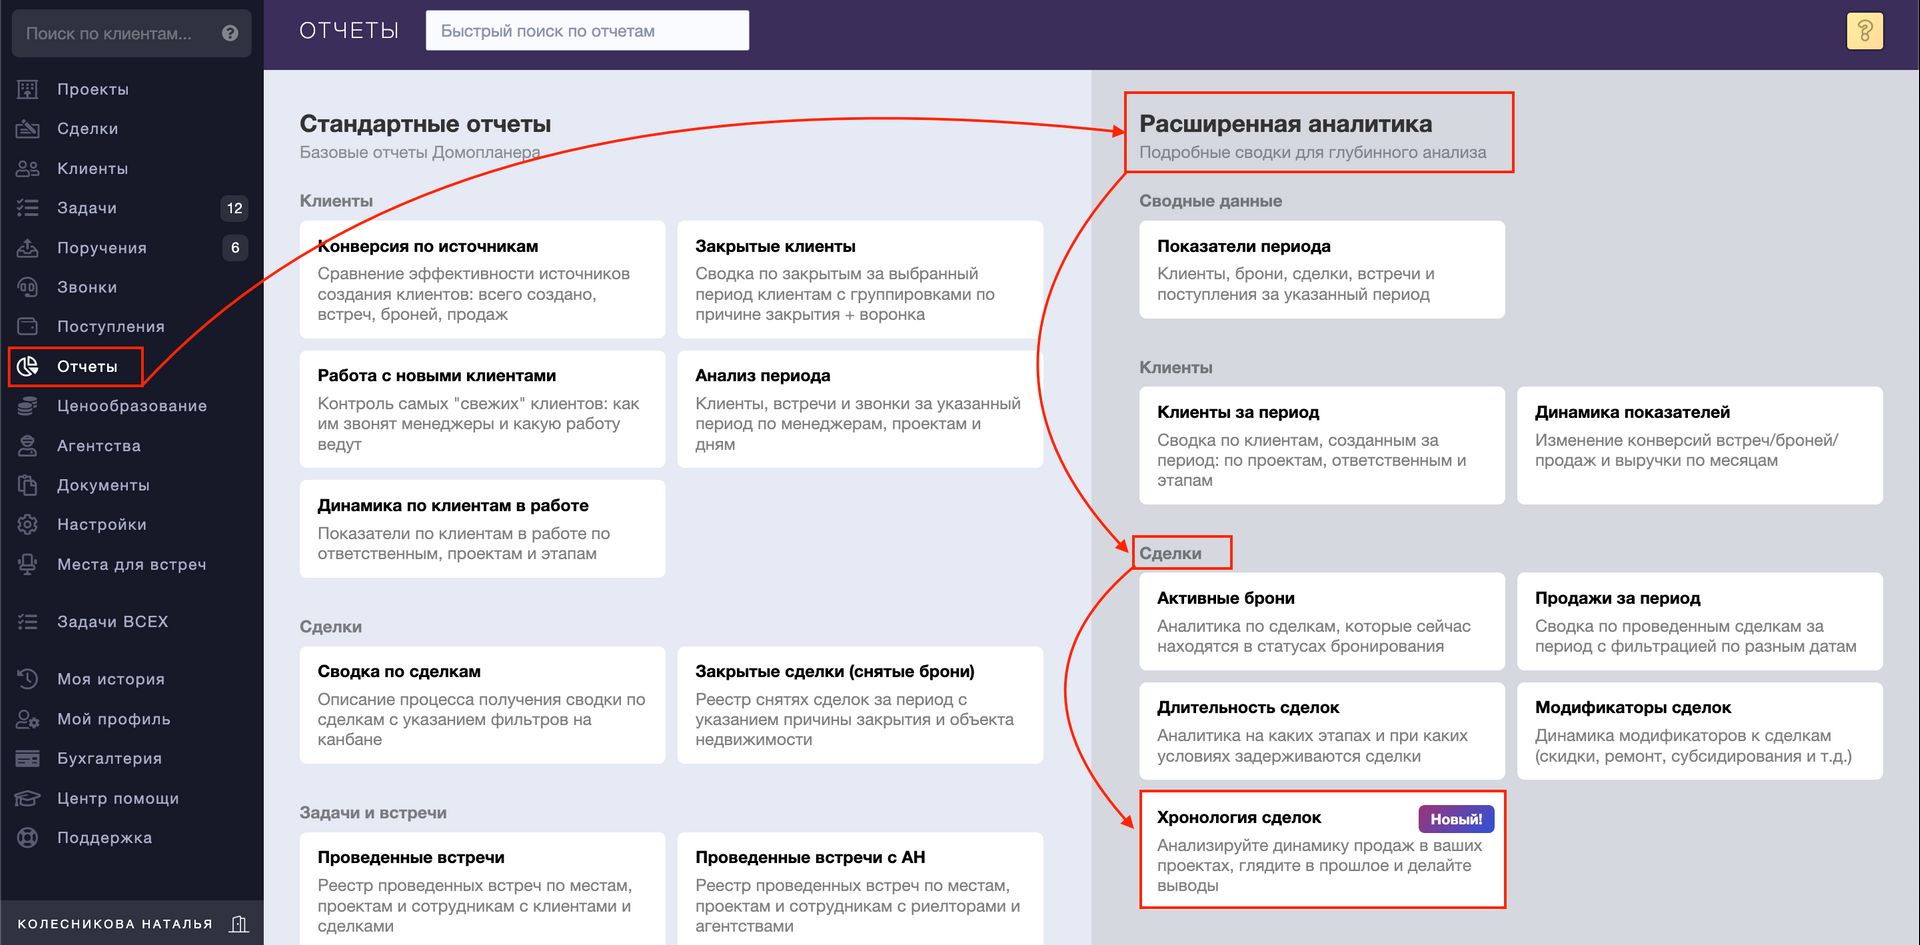Open the Продажи за период card
This screenshot has width=1920, height=945.
(x=1700, y=621)
